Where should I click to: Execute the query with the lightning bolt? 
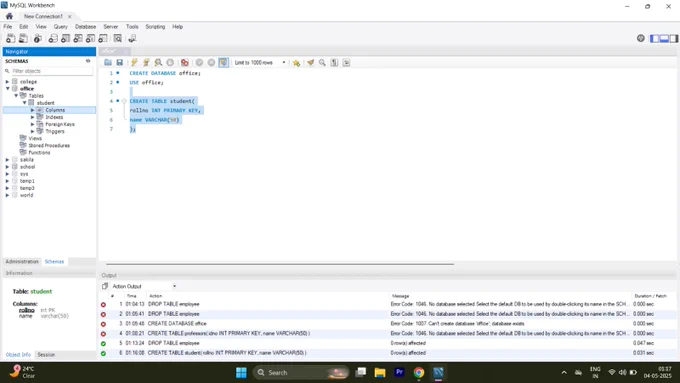tap(134, 62)
